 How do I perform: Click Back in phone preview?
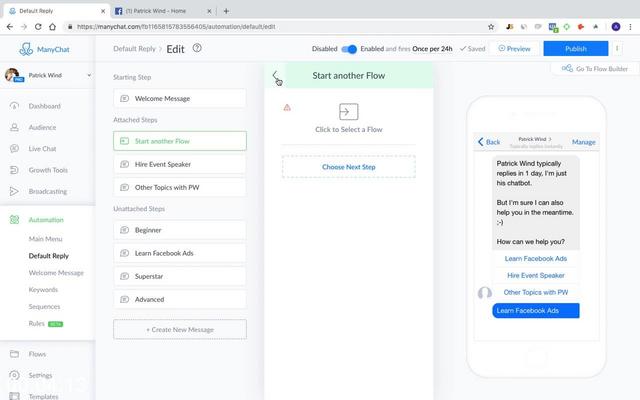tap(489, 142)
